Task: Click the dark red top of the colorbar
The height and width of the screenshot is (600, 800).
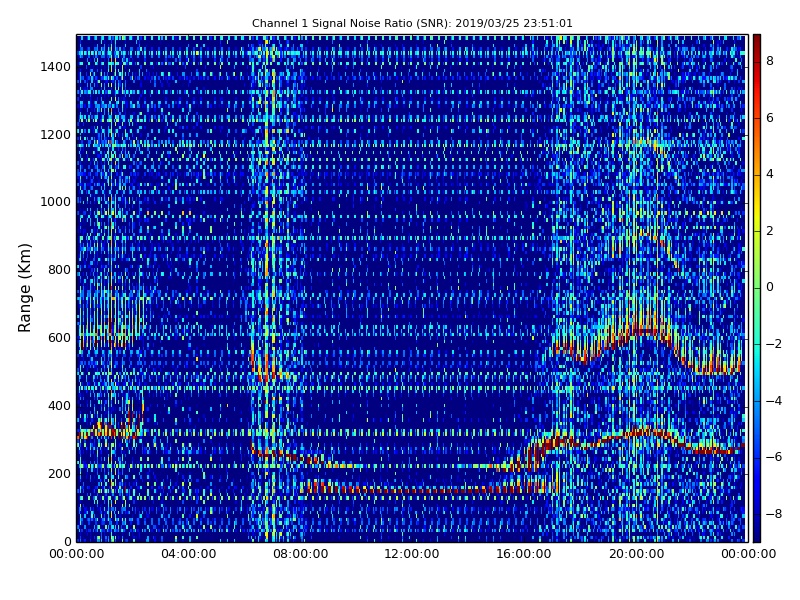Action: tap(757, 41)
